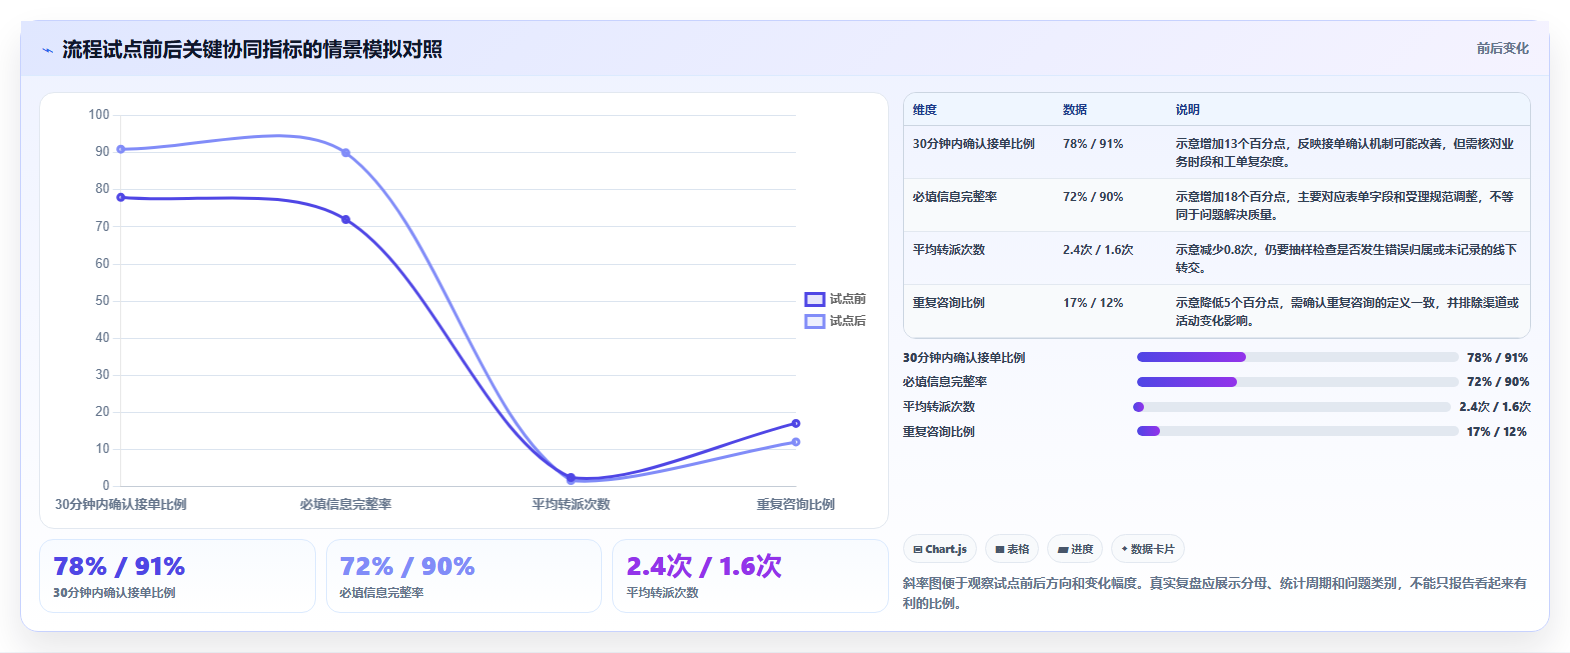Click the 72% / 90% value beside progress bar

click(x=1498, y=382)
